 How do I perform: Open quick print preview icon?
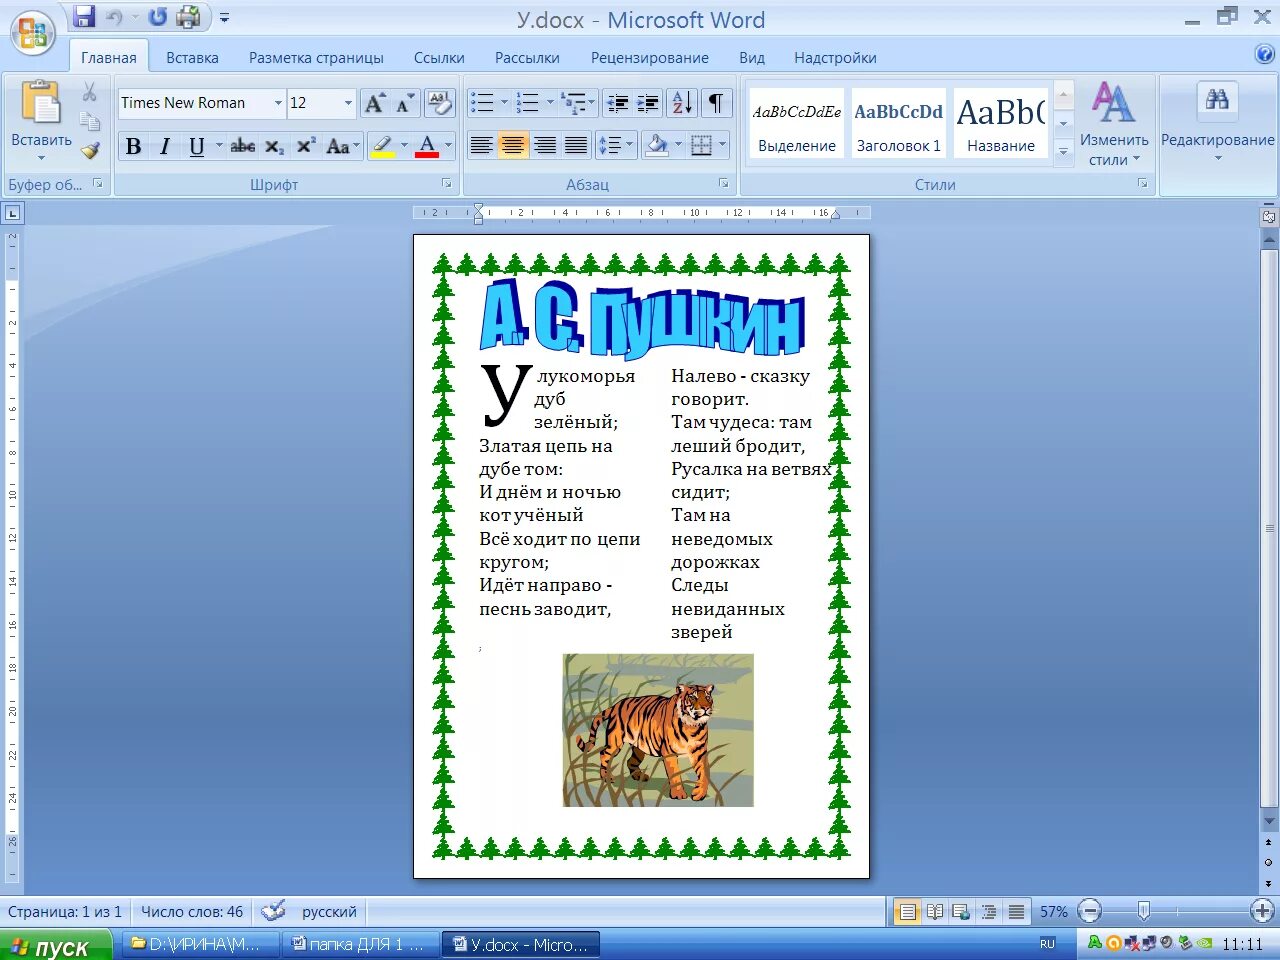188,17
